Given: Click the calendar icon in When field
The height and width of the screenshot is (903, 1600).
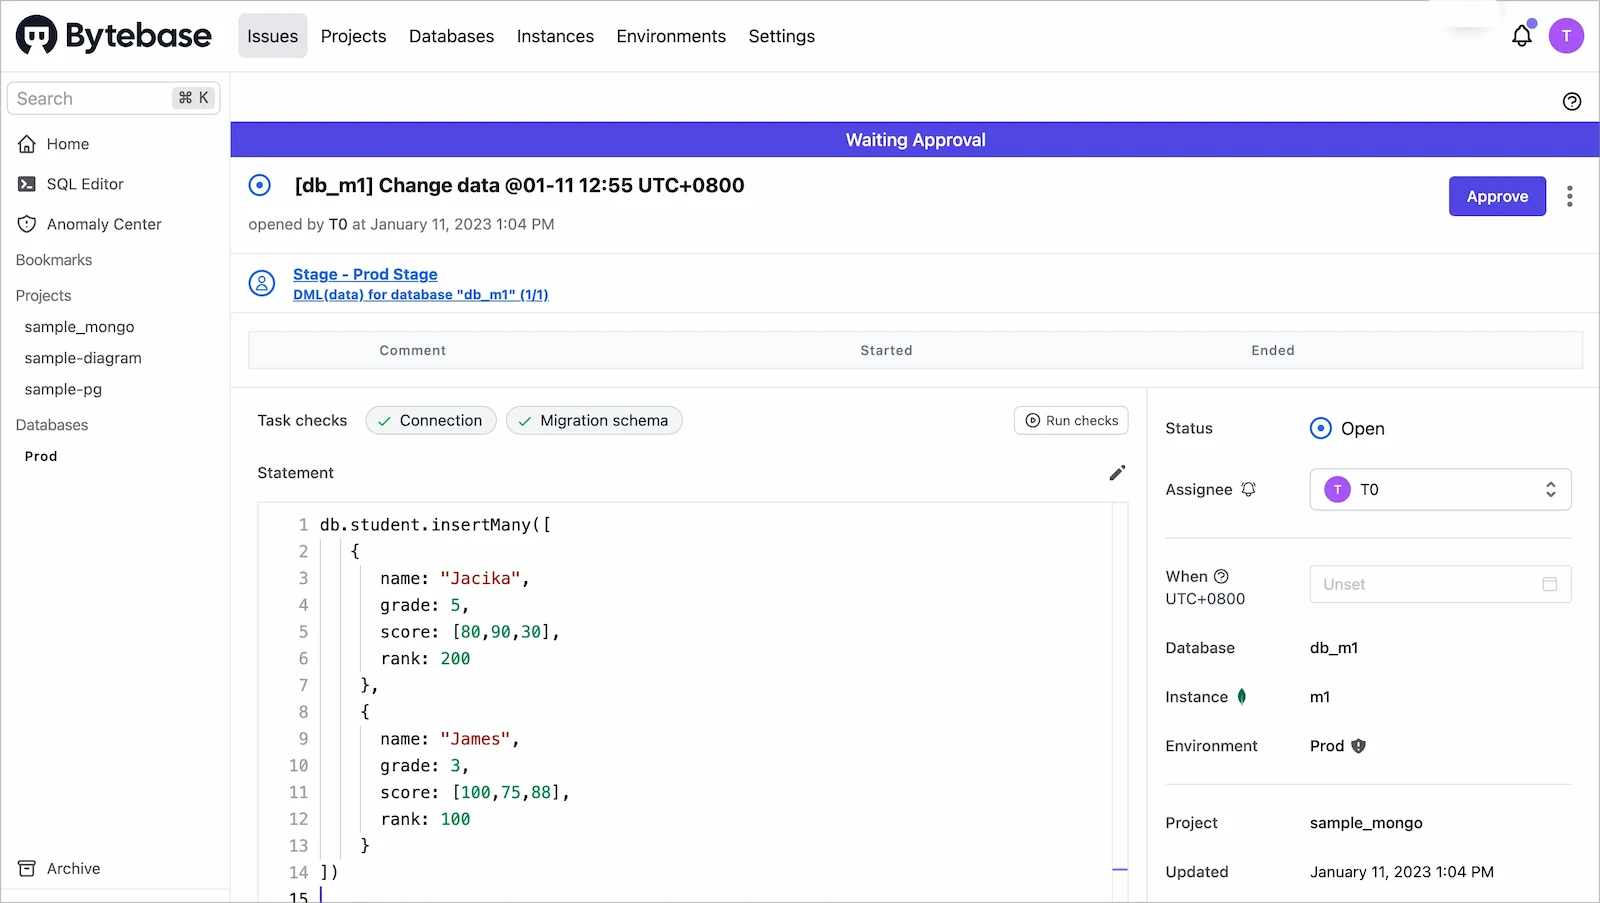Looking at the screenshot, I should (1550, 584).
